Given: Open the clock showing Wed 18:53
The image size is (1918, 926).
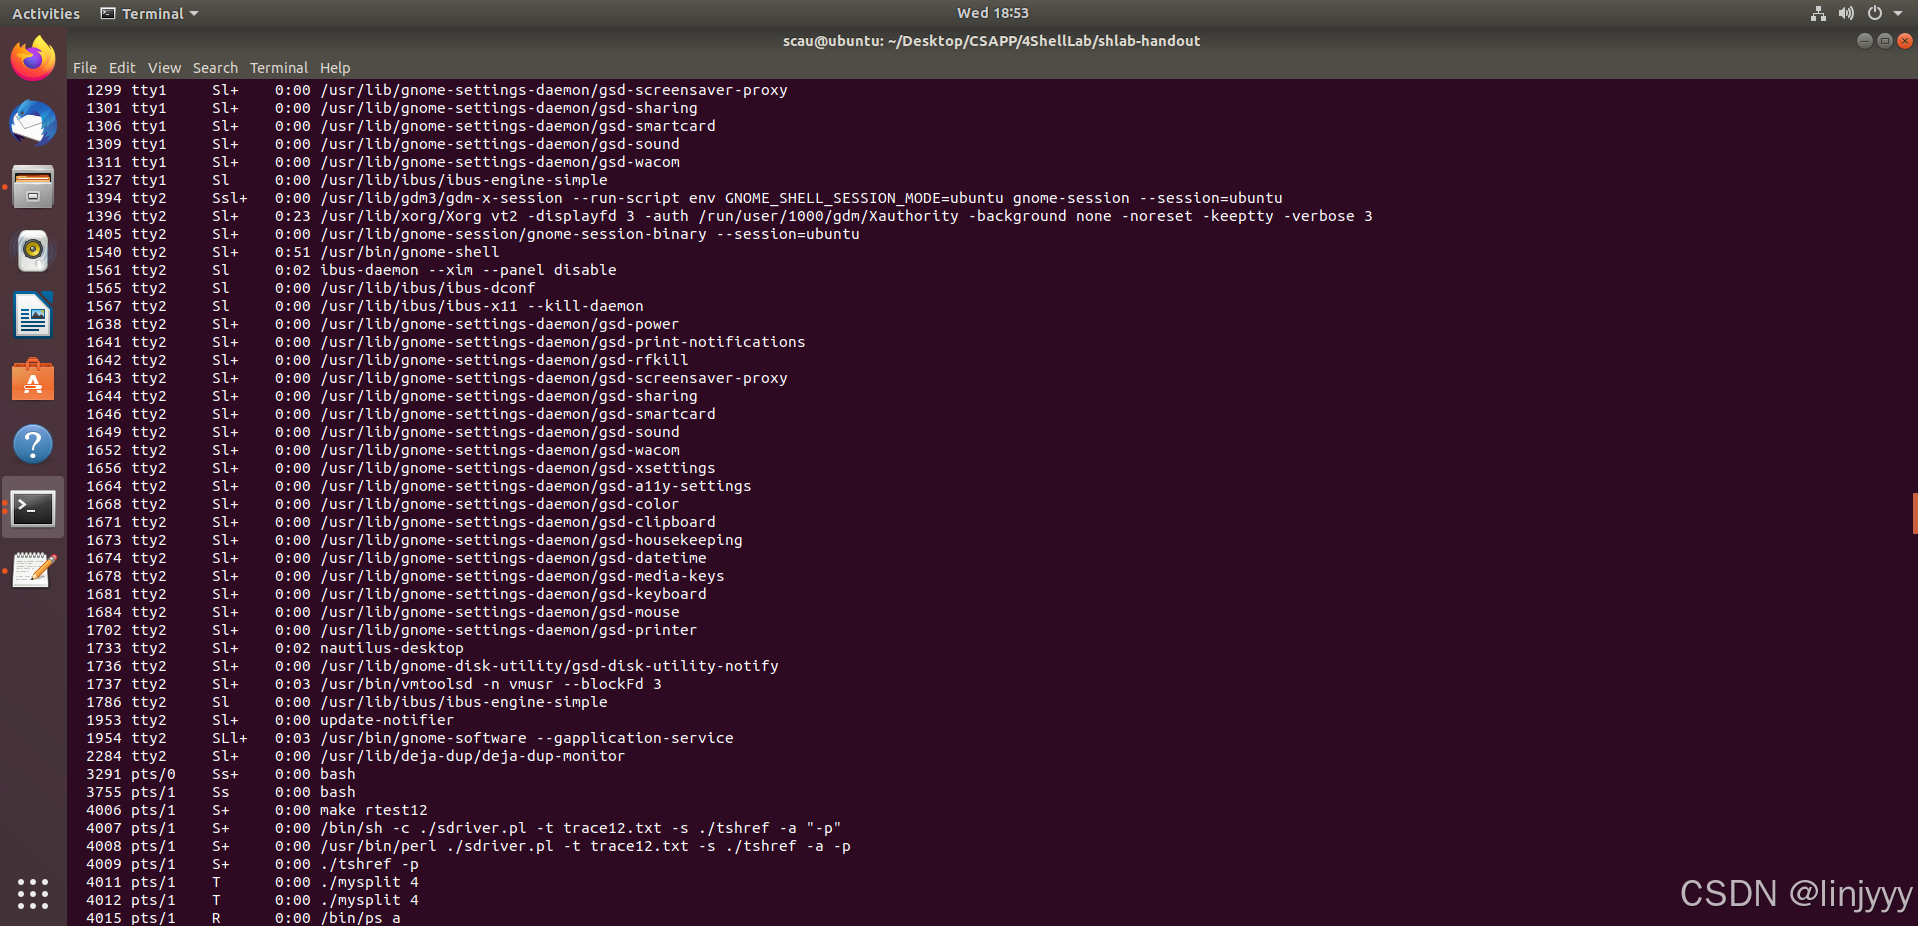Looking at the screenshot, I should (x=992, y=13).
